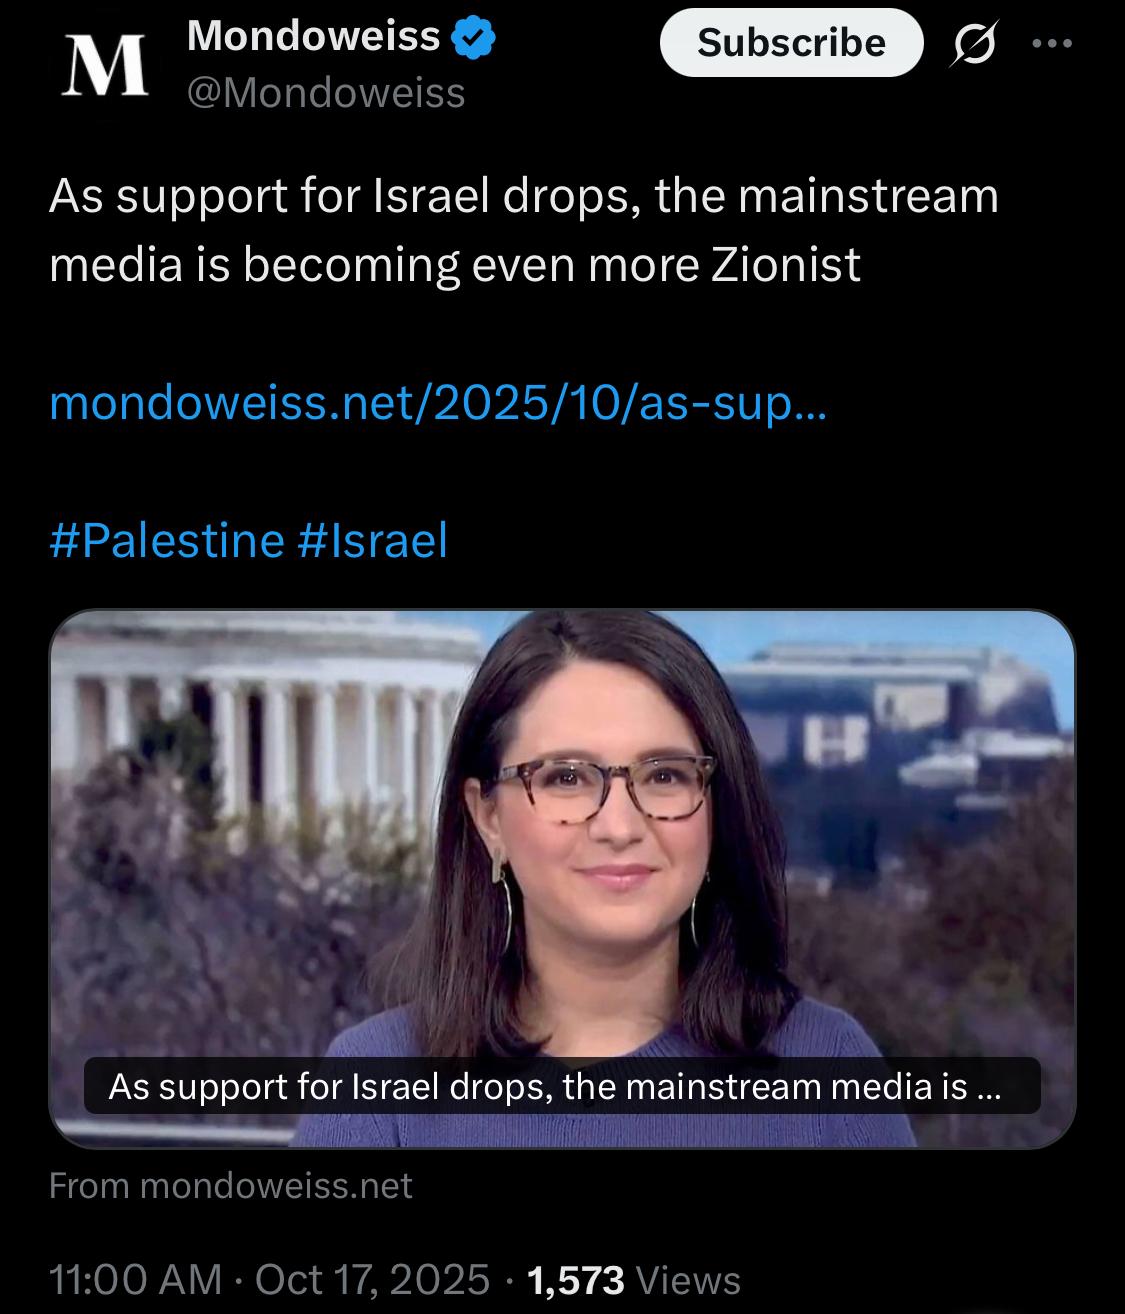Click the word 'Zionist' in tweet text
The image size is (1125, 1314).
click(785, 264)
